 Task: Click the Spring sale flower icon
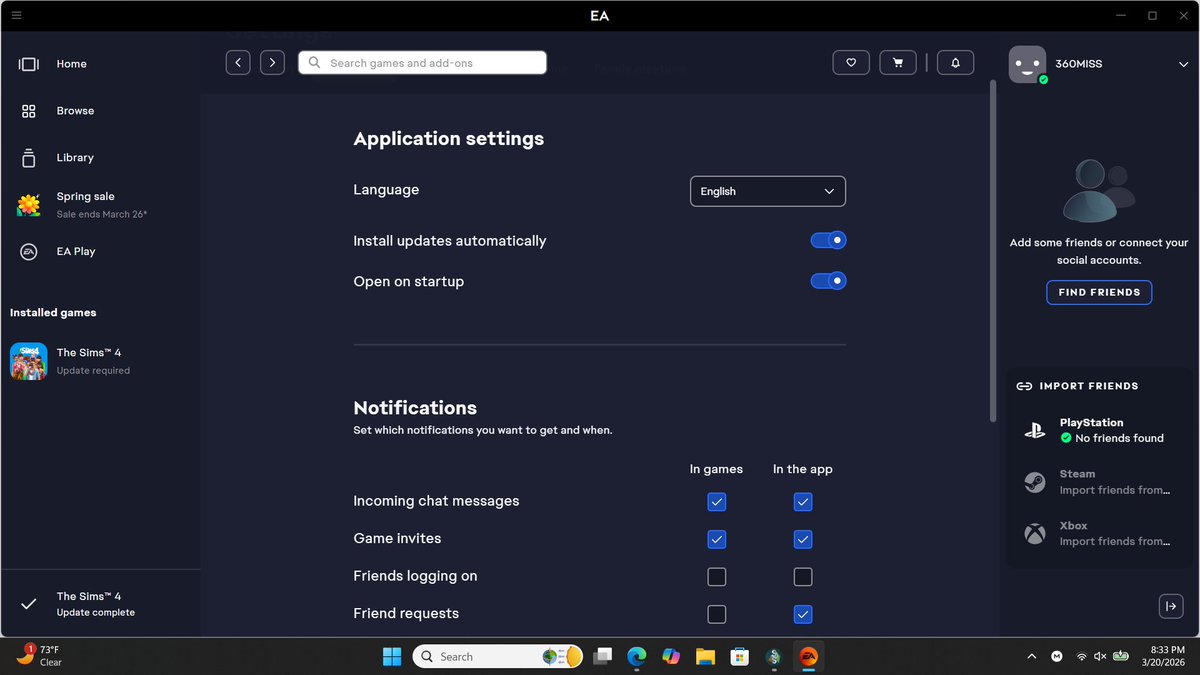(29, 205)
